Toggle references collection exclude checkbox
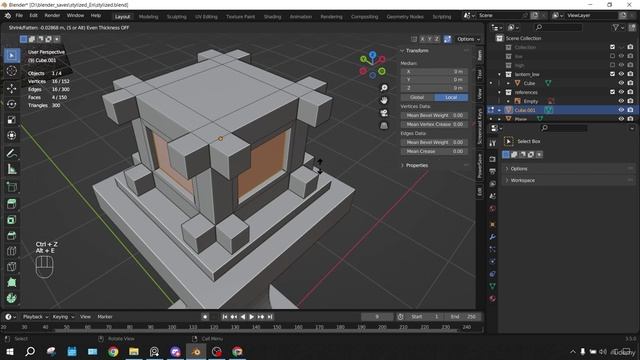 point(612,92)
